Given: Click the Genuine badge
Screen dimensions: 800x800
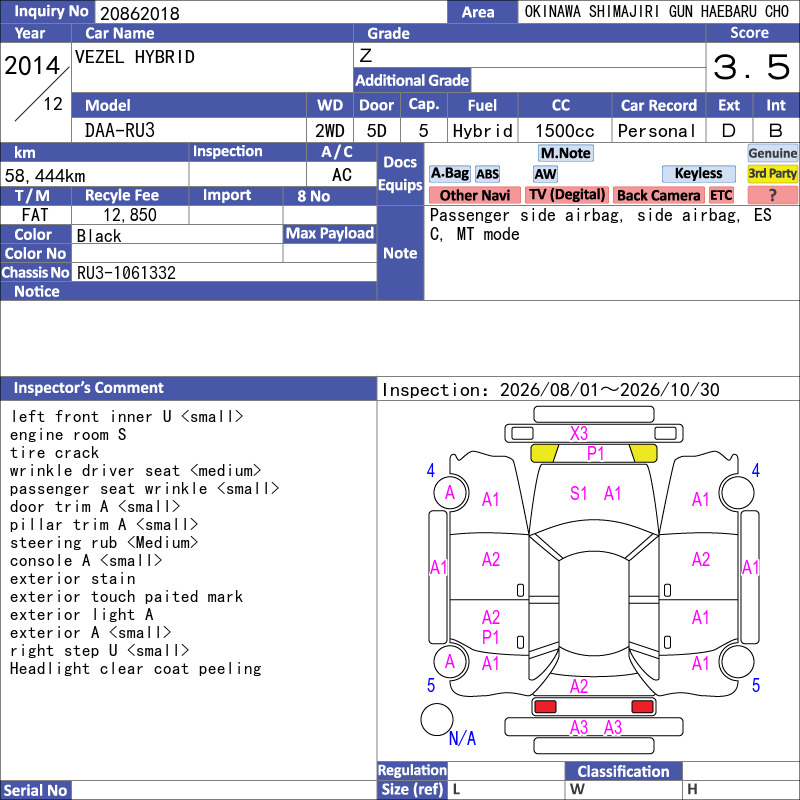Looking at the screenshot, I should pos(772,153).
